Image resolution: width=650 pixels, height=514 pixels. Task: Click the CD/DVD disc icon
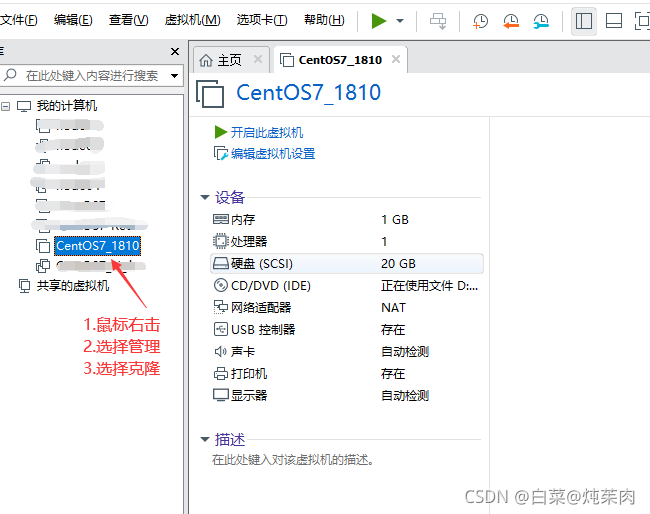(x=221, y=285)
